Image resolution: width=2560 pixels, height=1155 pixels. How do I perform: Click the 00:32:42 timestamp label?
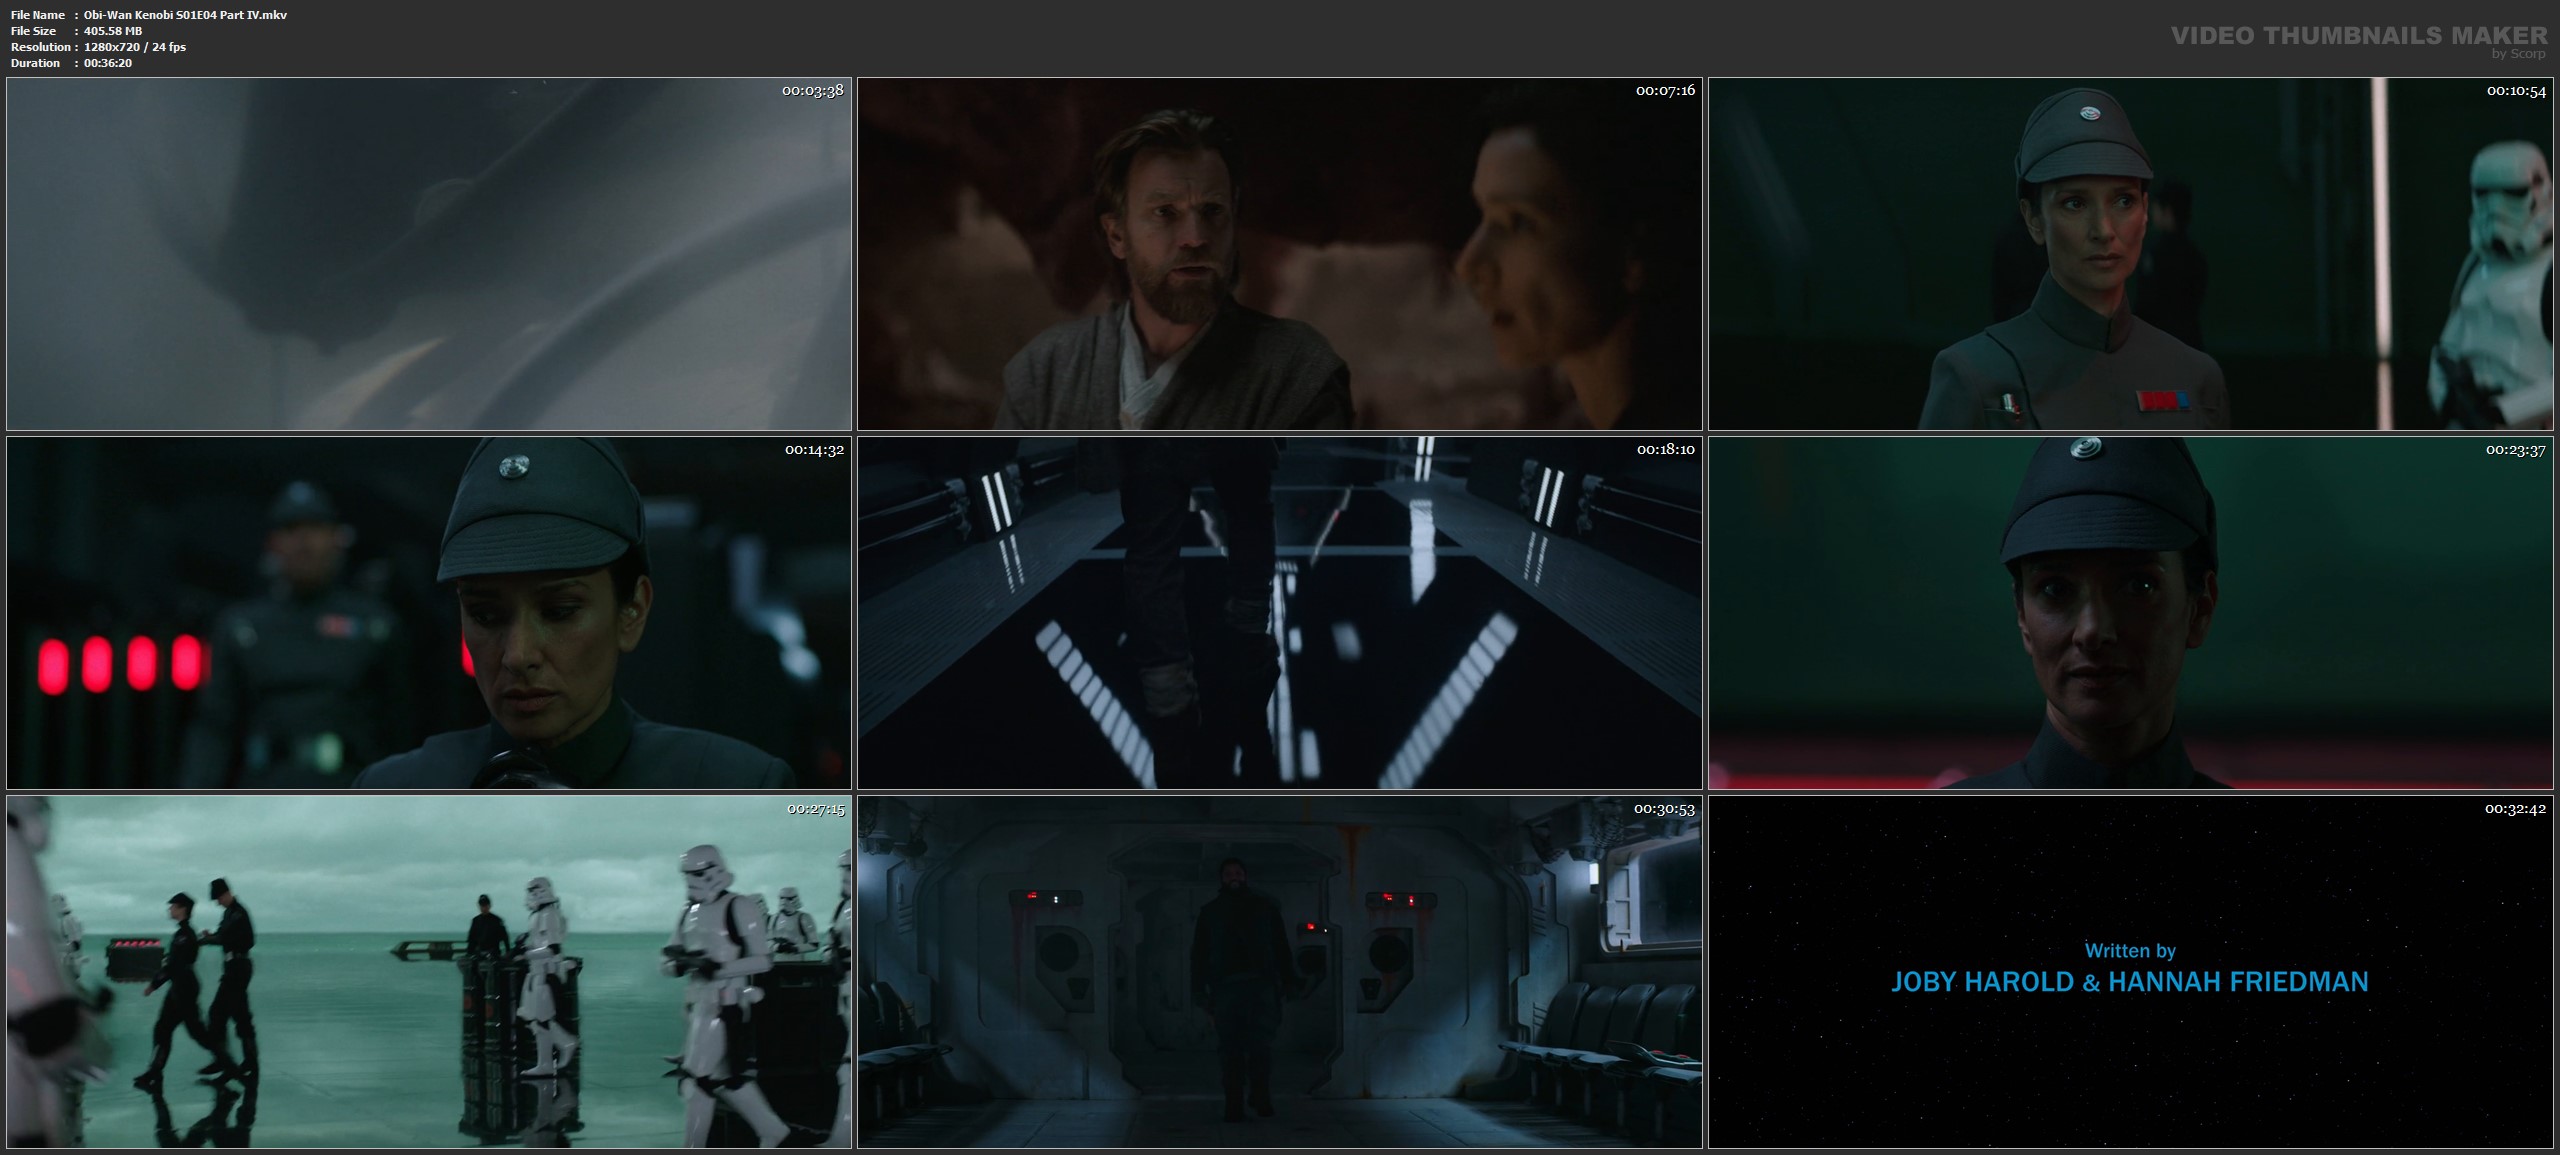(x=2515, y=809)
